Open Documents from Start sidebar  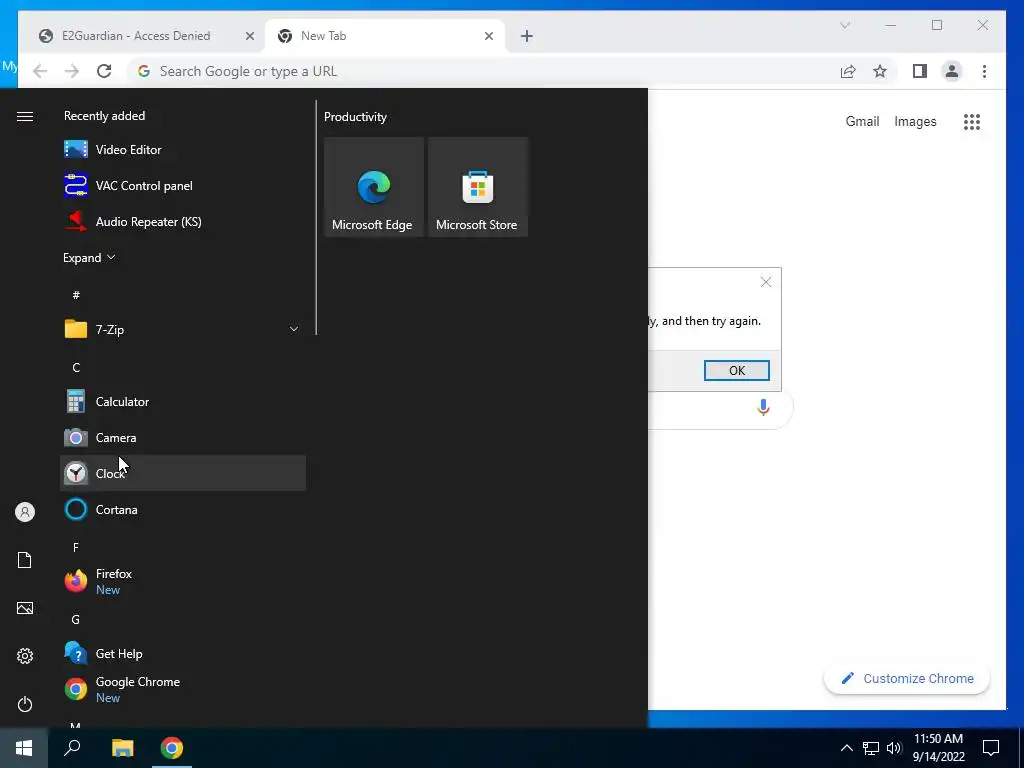tap(25, 560)
